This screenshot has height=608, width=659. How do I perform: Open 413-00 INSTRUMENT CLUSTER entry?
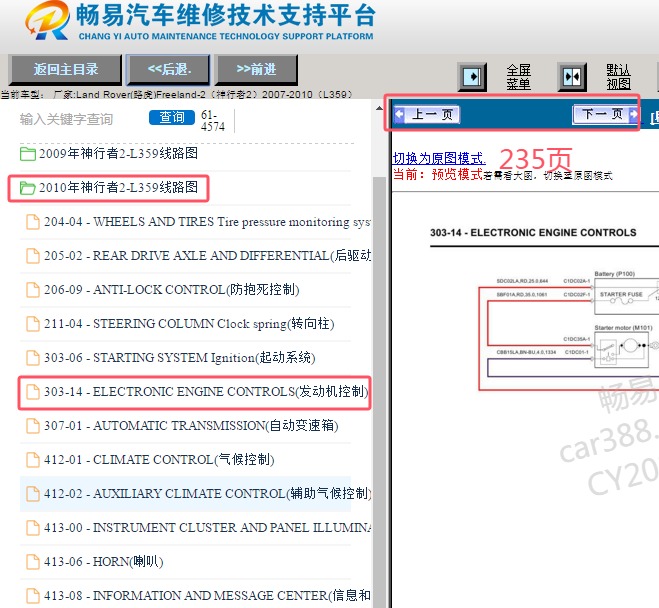(x=207, y=528)
